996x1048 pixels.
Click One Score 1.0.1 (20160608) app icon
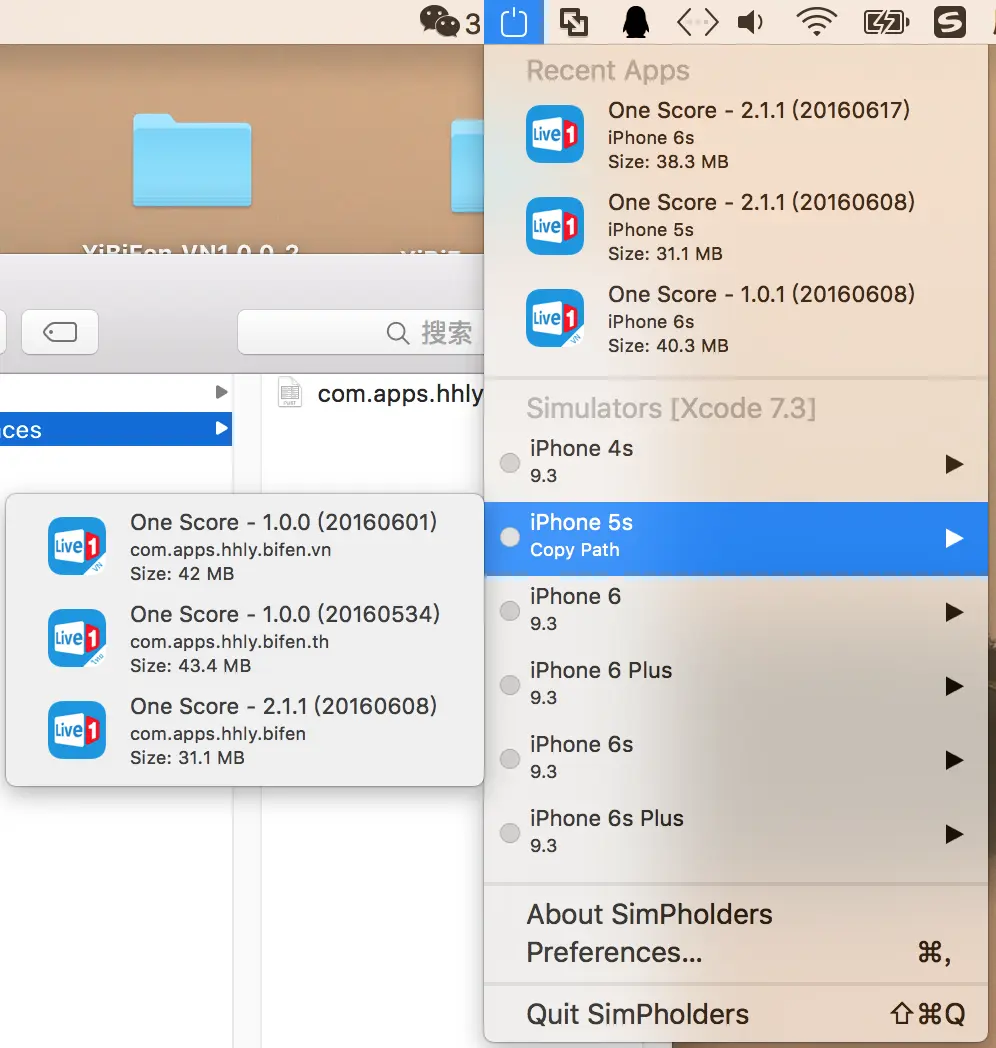point(555,318)
